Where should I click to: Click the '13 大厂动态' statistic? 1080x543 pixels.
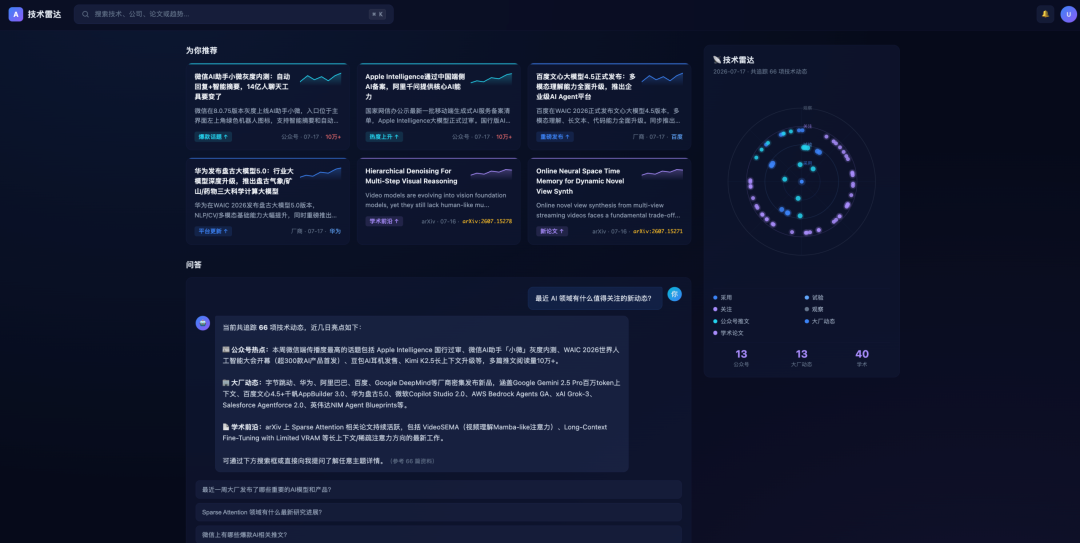click(x=801, y=358)
